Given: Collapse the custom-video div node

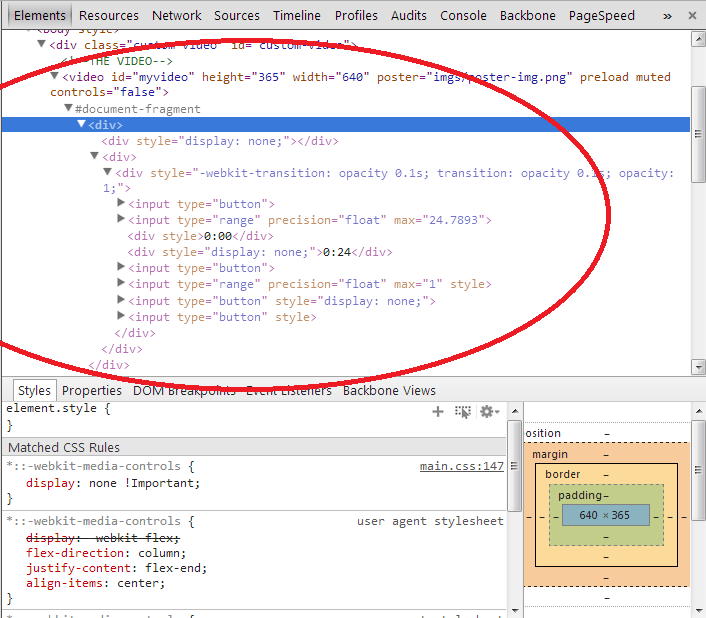Looking at the screenshot, I should coord(41,44).
